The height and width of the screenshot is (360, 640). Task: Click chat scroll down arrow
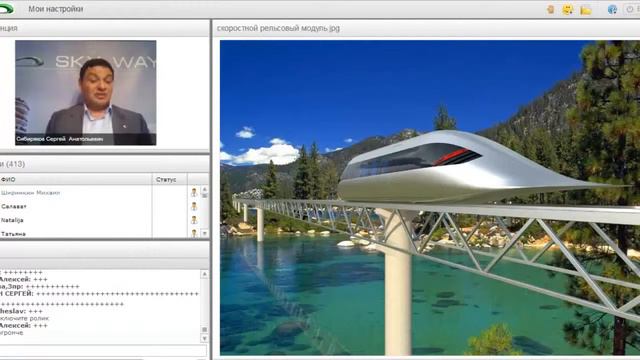click(204, 338)
